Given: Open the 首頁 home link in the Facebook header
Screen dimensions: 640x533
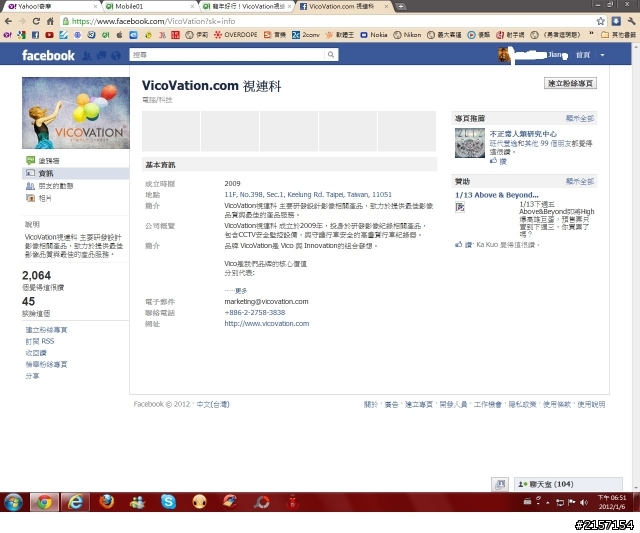Looking at the screenshot, I should pos(582,55).
